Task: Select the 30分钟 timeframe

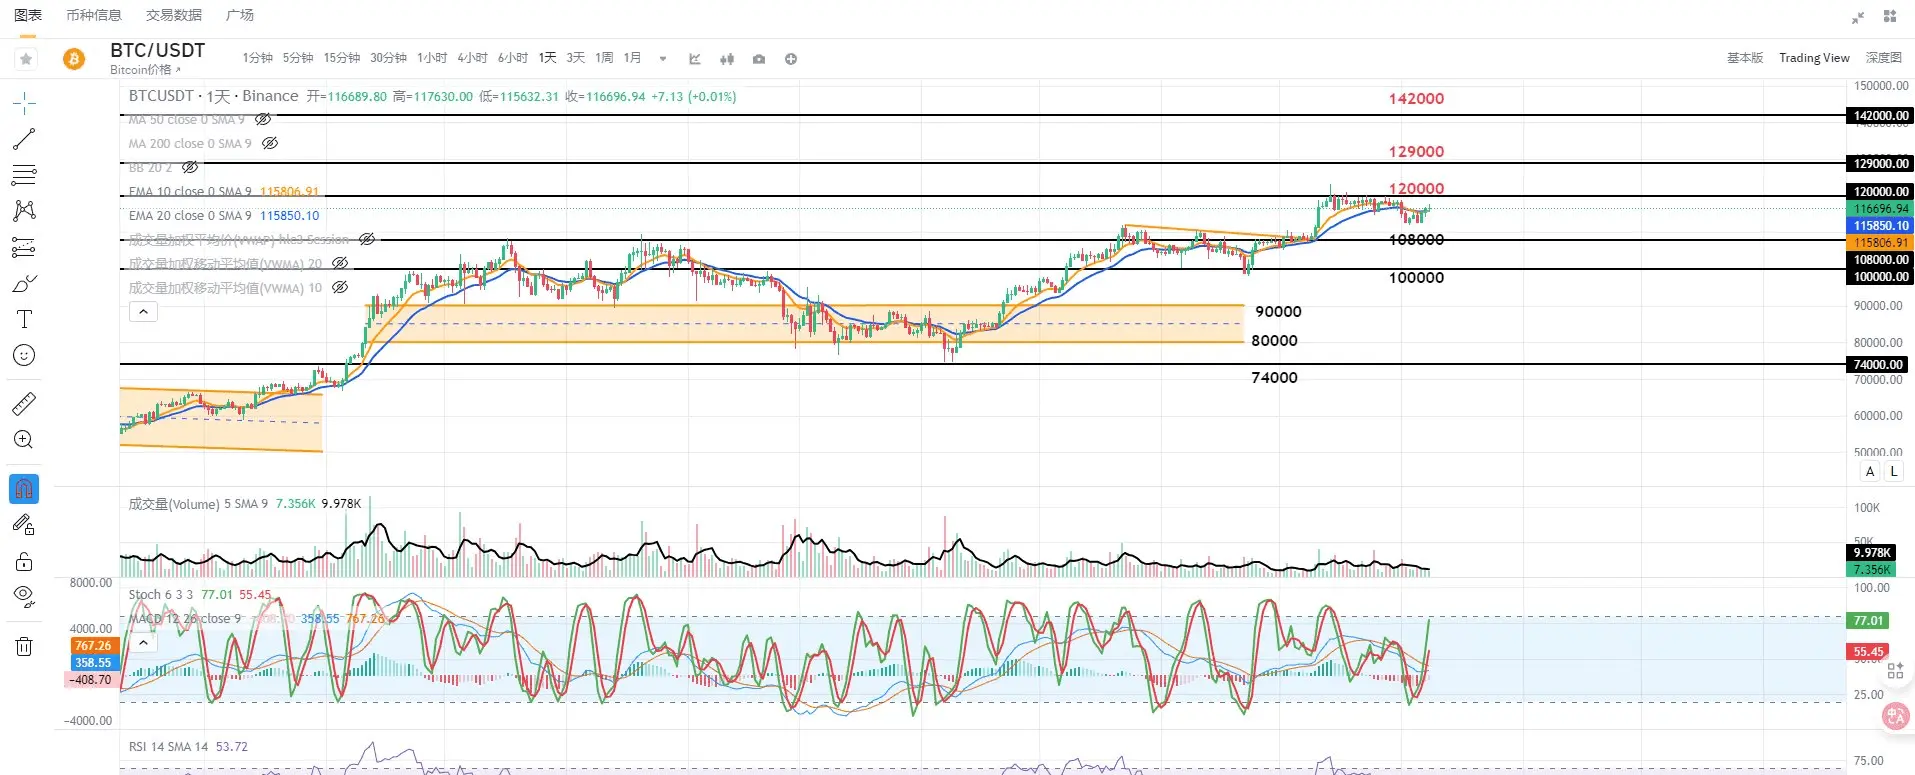Action: [388, 58]
